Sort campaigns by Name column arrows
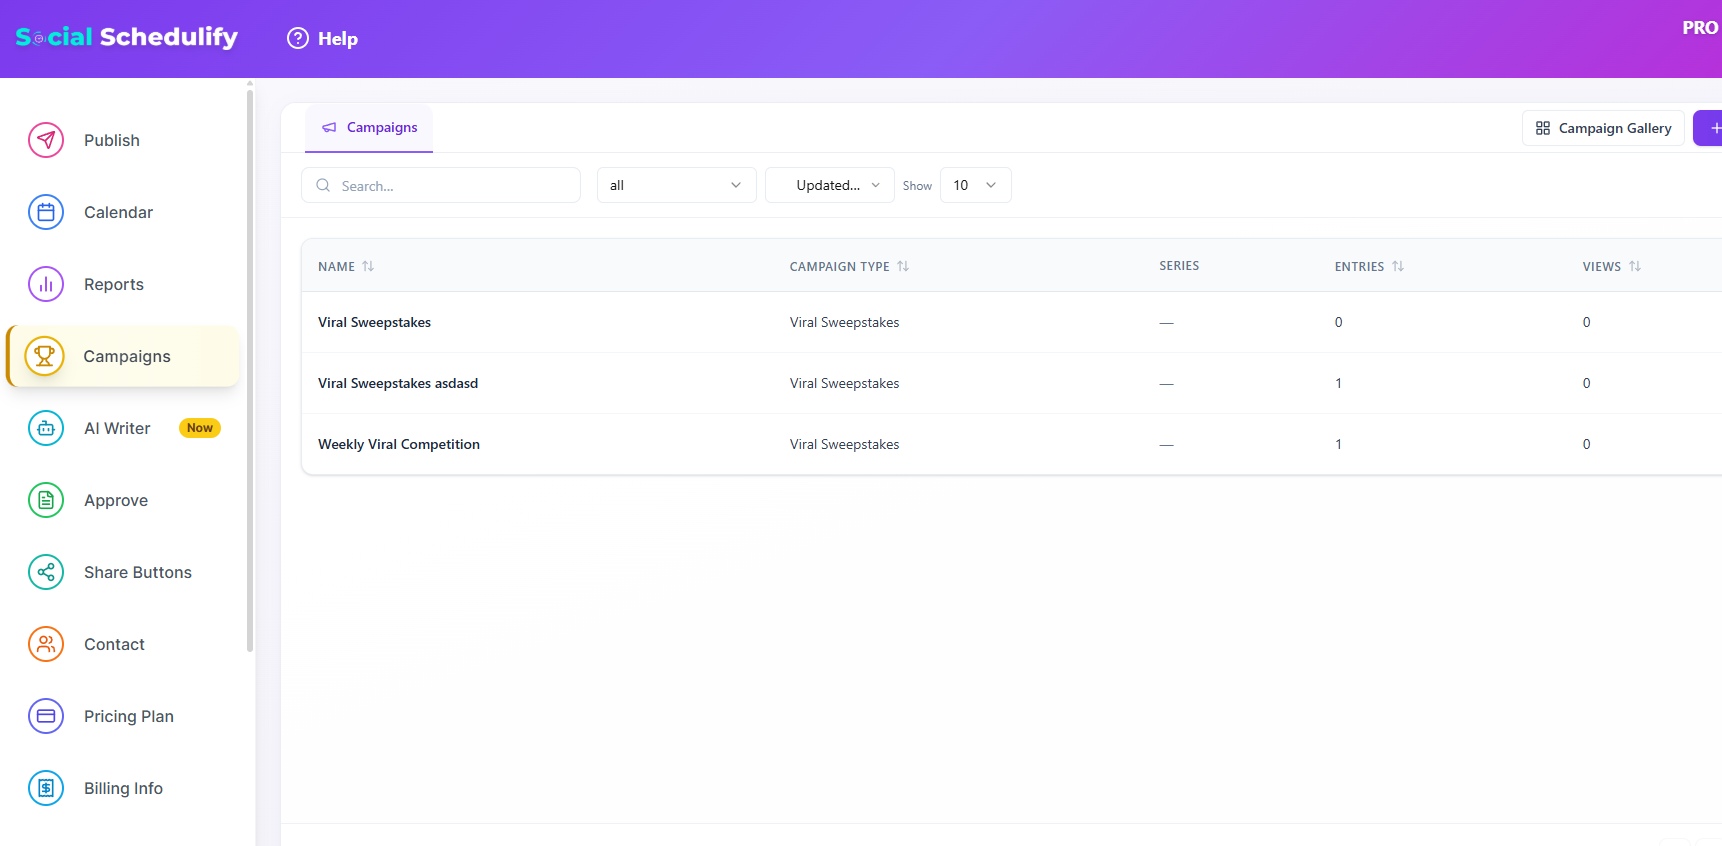This screenshot has width=1722, height=846. [368, 266]
